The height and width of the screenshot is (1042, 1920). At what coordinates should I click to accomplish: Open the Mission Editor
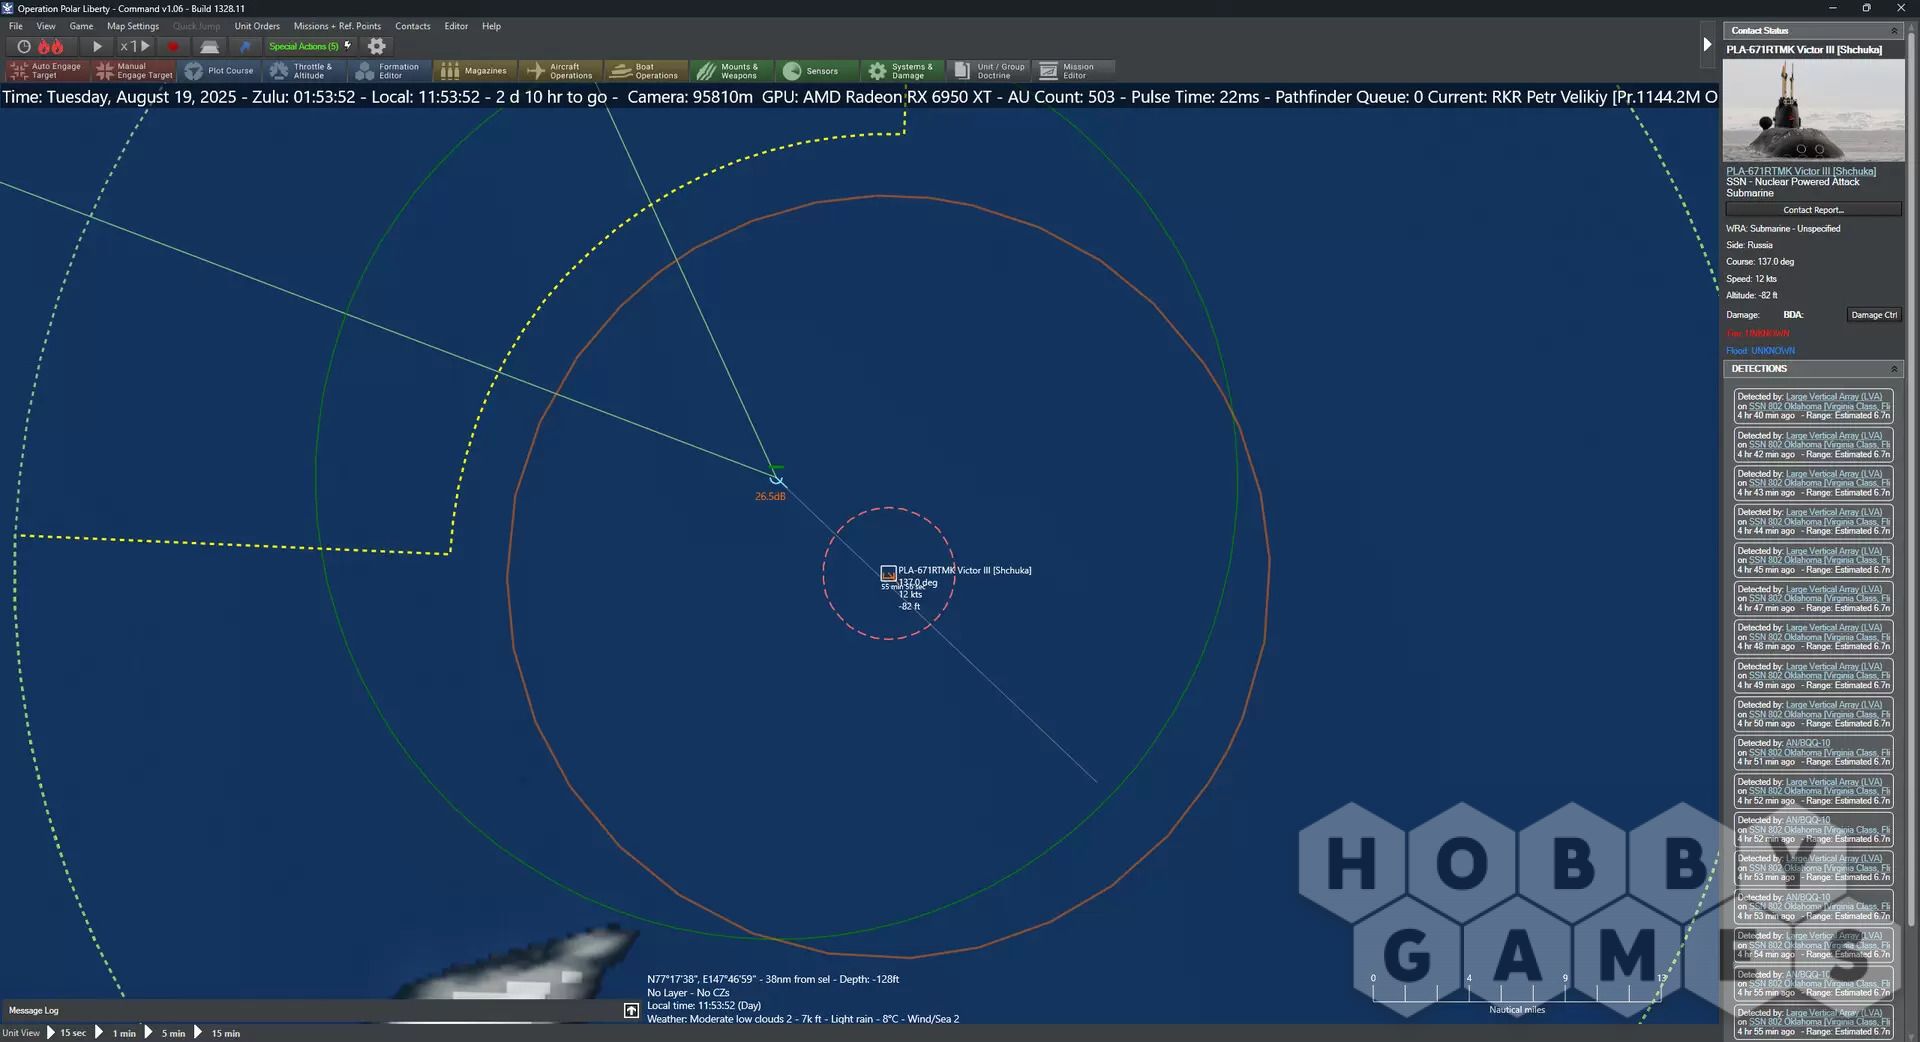[x=1073, y=71]
